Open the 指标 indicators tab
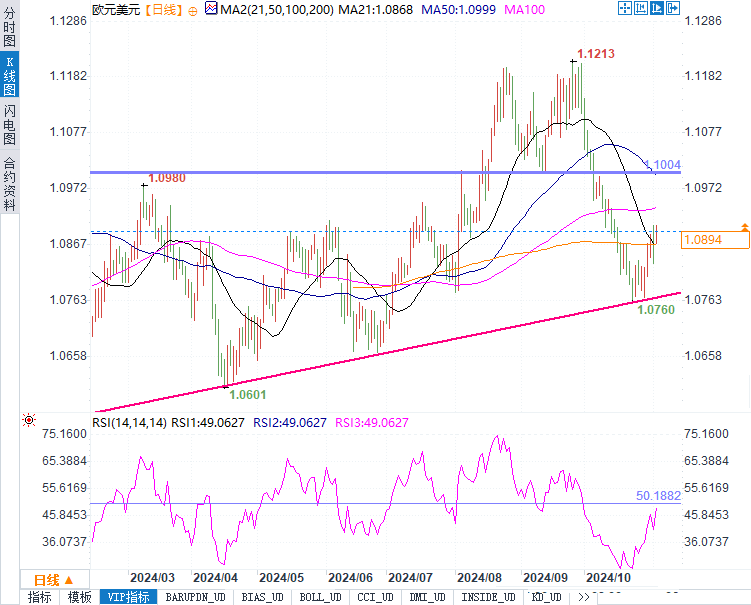 pos(40,597)
